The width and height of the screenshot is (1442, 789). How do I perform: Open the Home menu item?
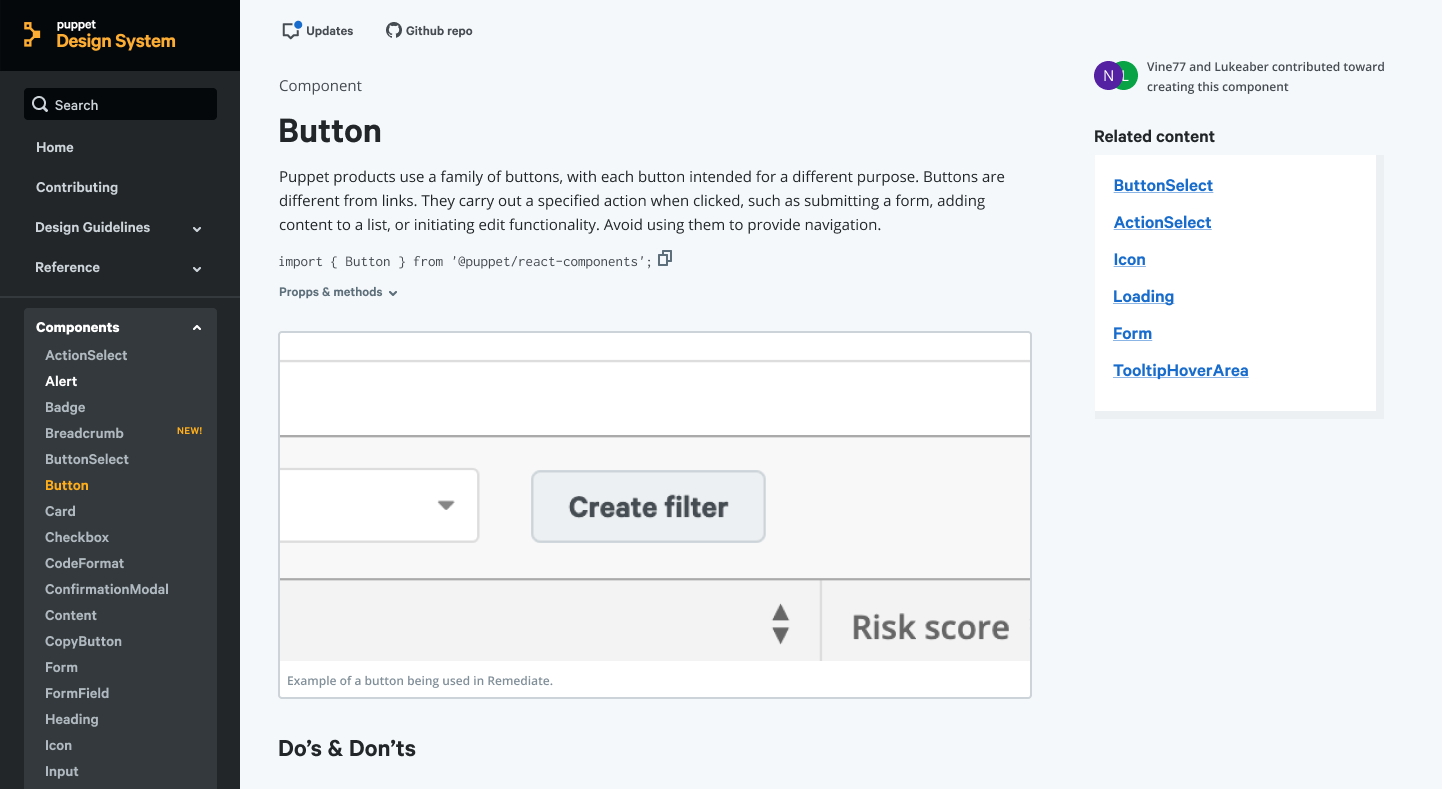tap(55, 147)
